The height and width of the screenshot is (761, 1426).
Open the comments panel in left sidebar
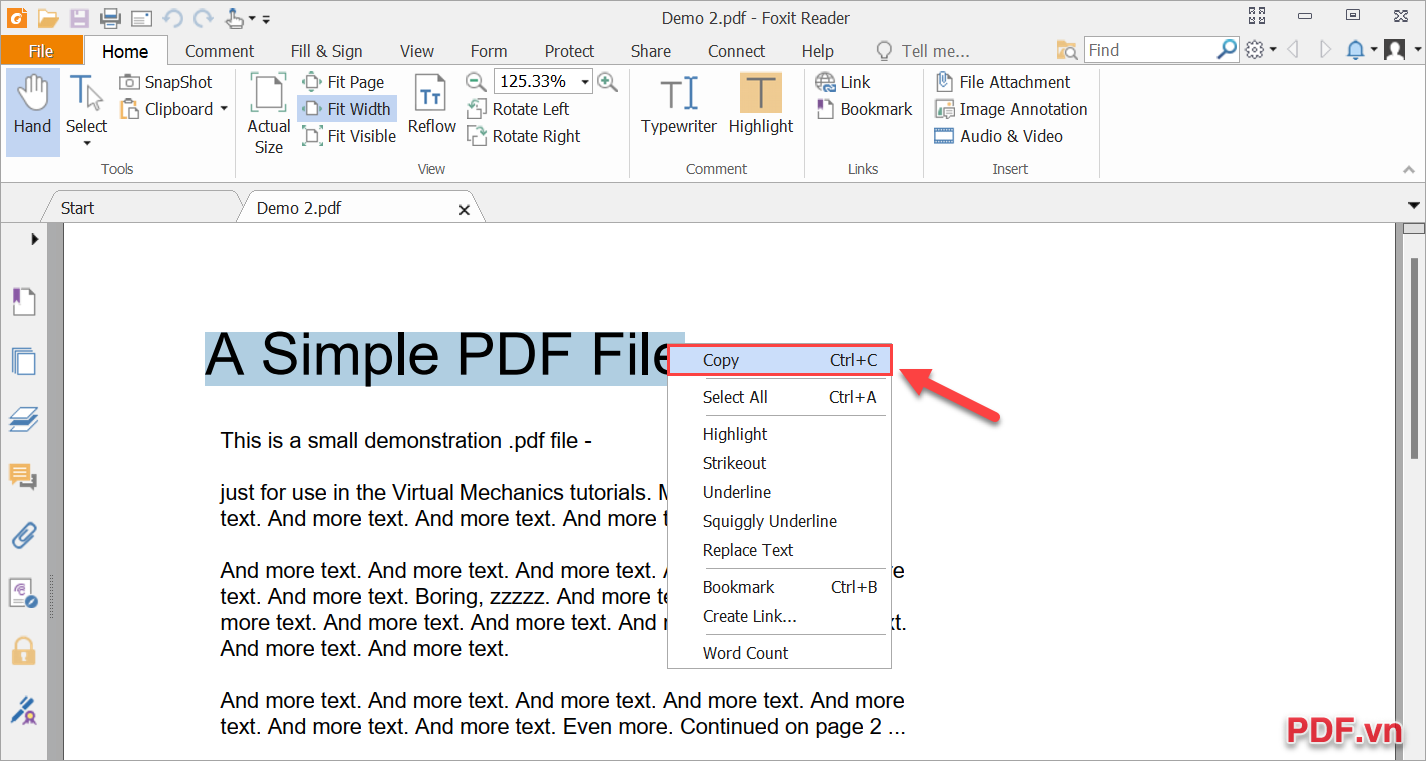23,477
